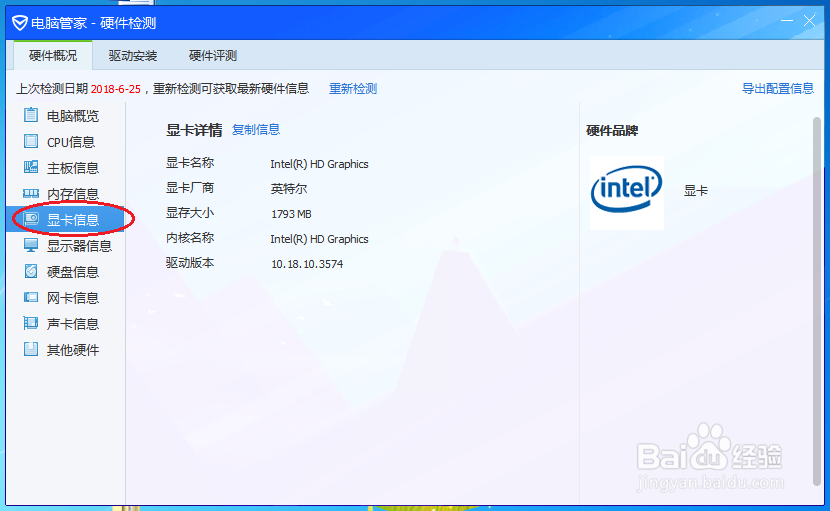The image size is (830, 511).
Task: Click the 网卡信息 network card icon
Action: click(x=31, y=297)
